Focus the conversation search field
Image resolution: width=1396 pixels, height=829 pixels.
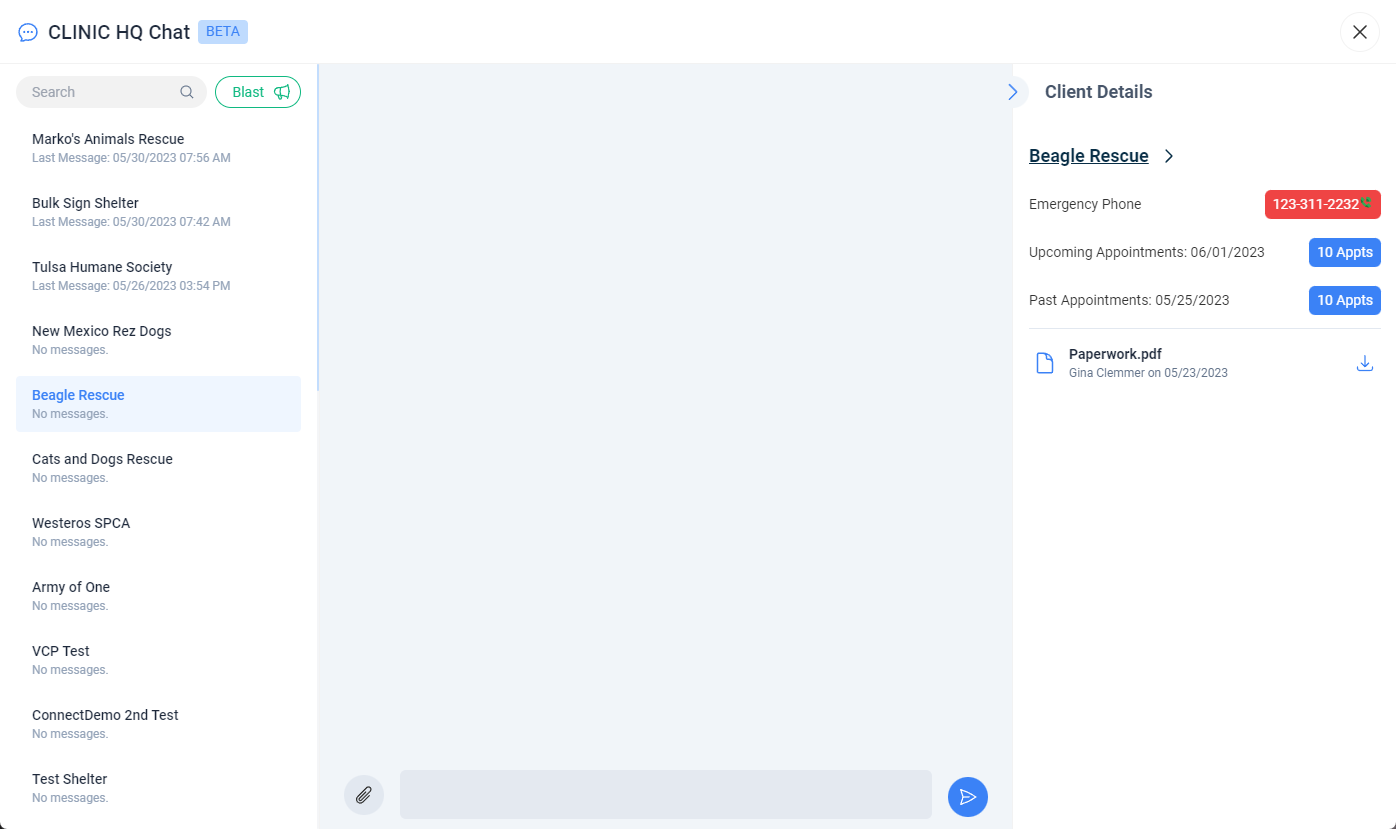100,92
